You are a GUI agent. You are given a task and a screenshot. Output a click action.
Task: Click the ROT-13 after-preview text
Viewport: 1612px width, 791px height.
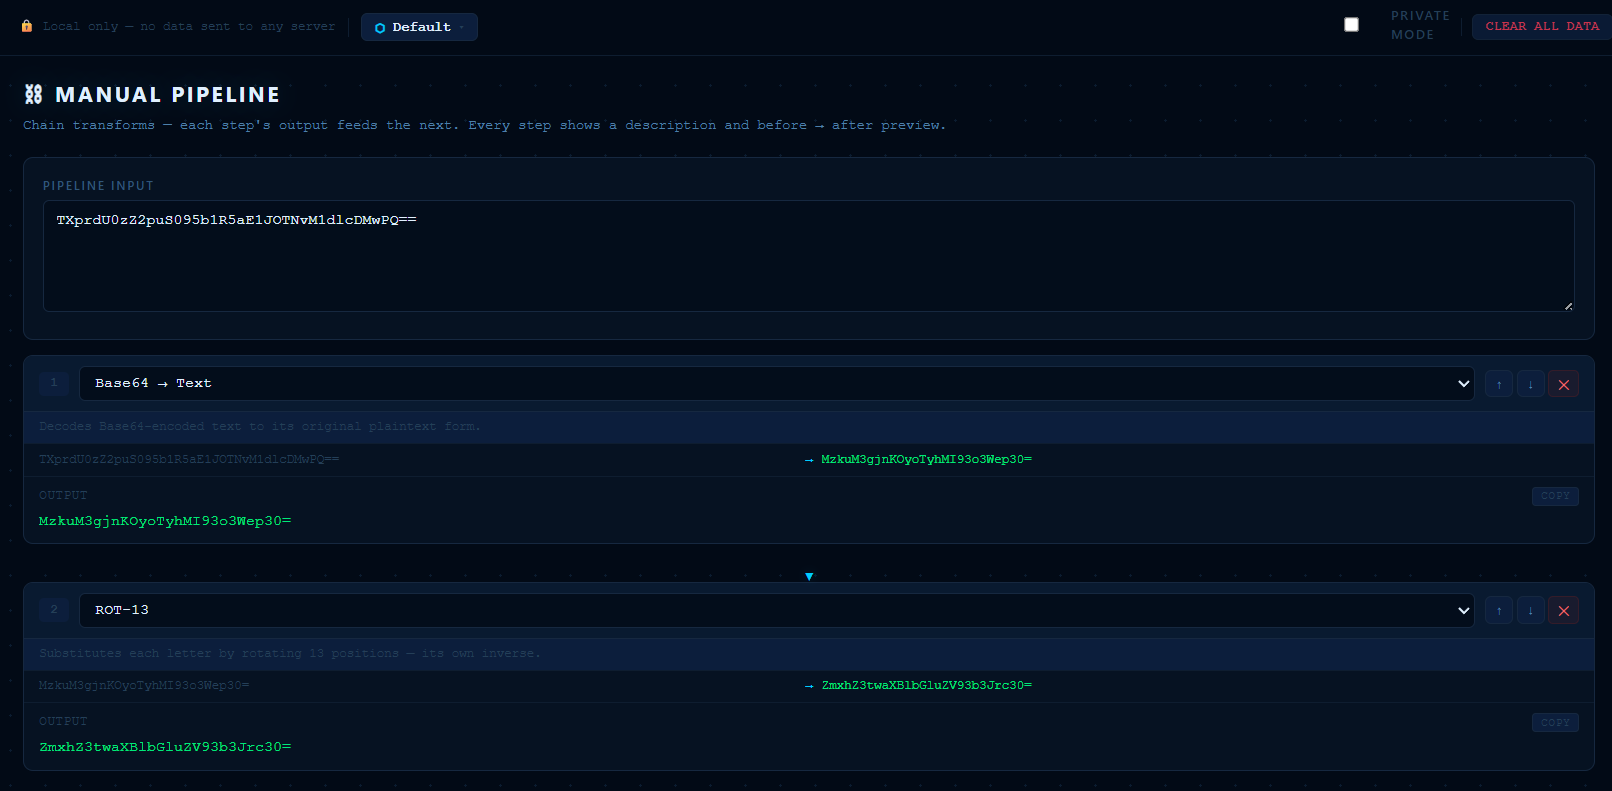[x=927, y=685]
